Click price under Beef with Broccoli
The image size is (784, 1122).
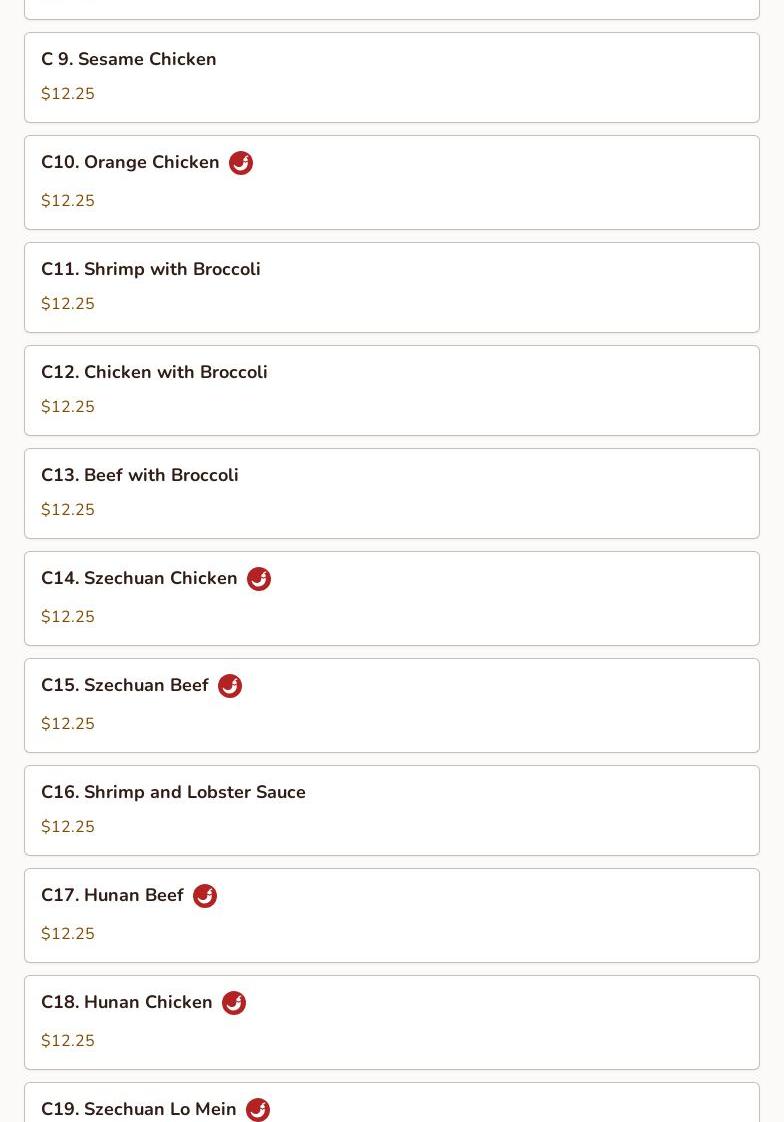[x=68, y=510]
